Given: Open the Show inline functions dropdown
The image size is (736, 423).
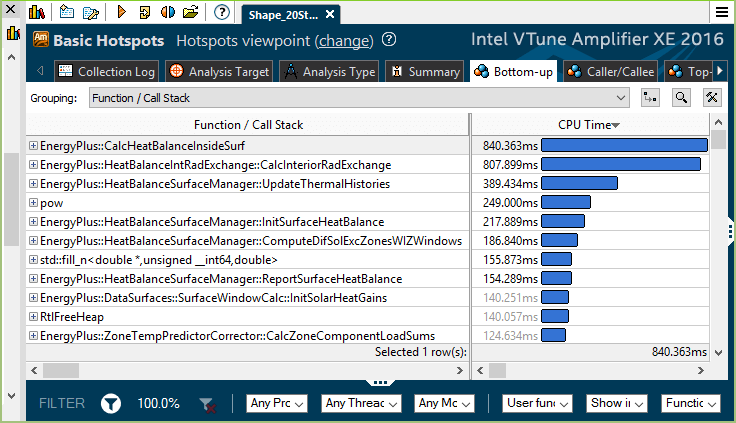Looking at the screenshot, I should (617, 403).
